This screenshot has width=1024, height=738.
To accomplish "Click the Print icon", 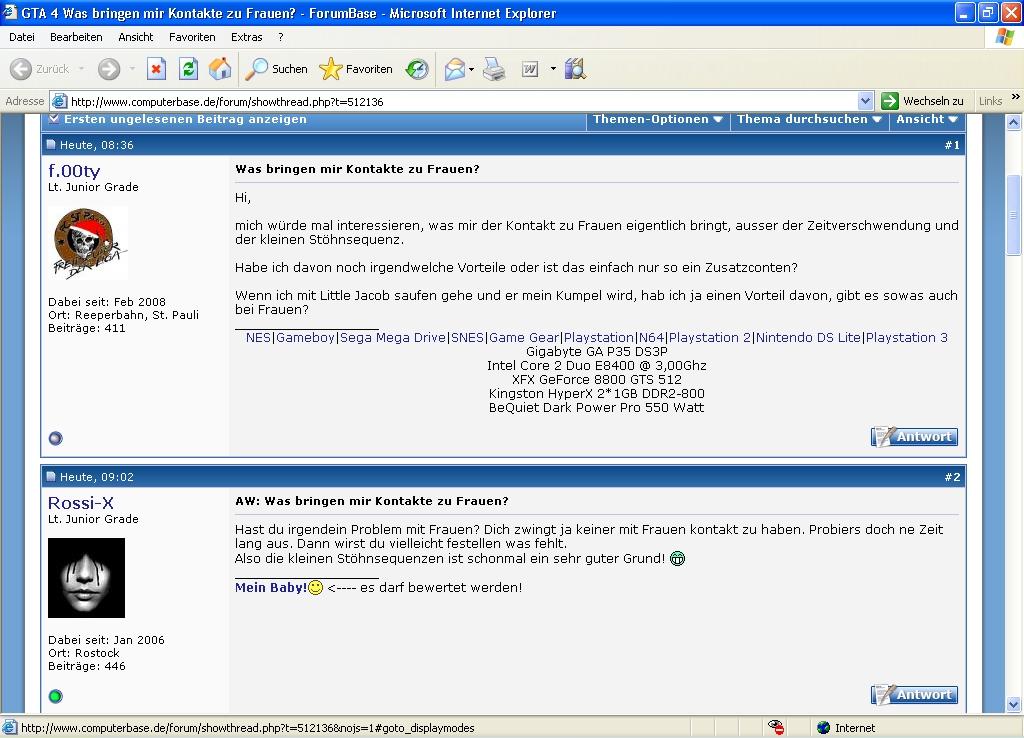I will 494,69.
